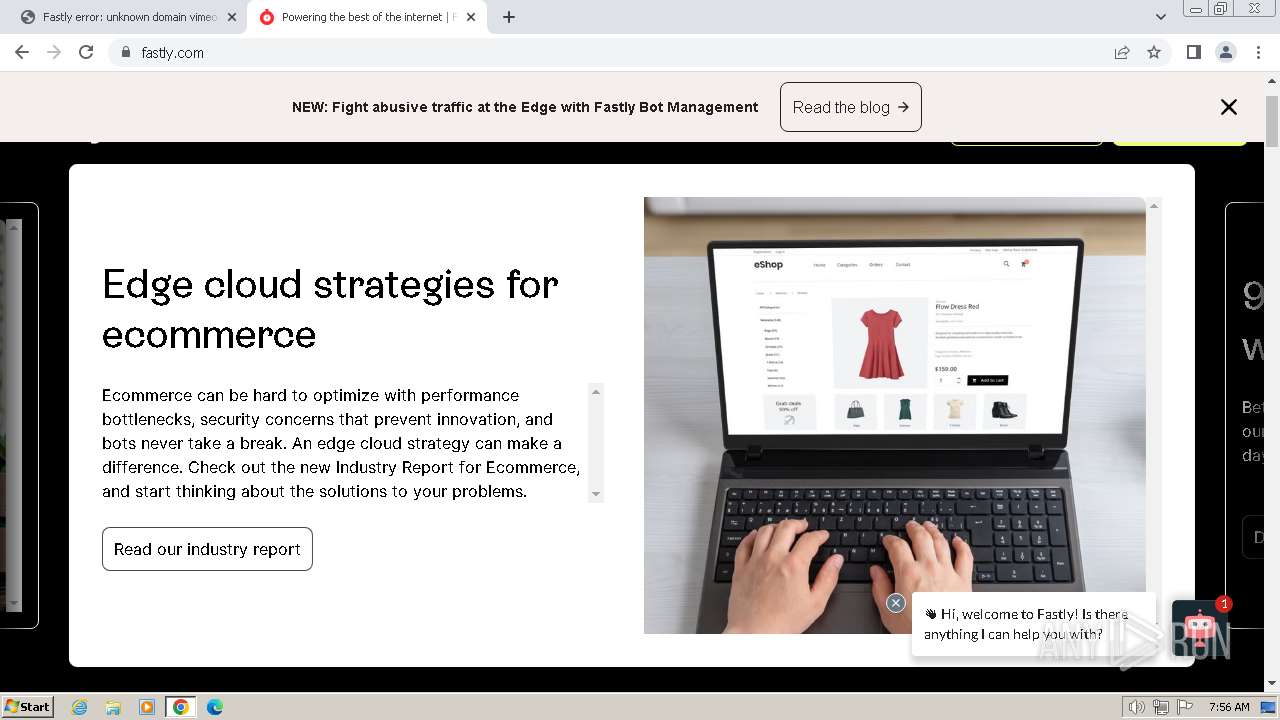1280x720 pixels.
Task: Click the page scrollbar down arrow
Action: [x=1272, y=684]
